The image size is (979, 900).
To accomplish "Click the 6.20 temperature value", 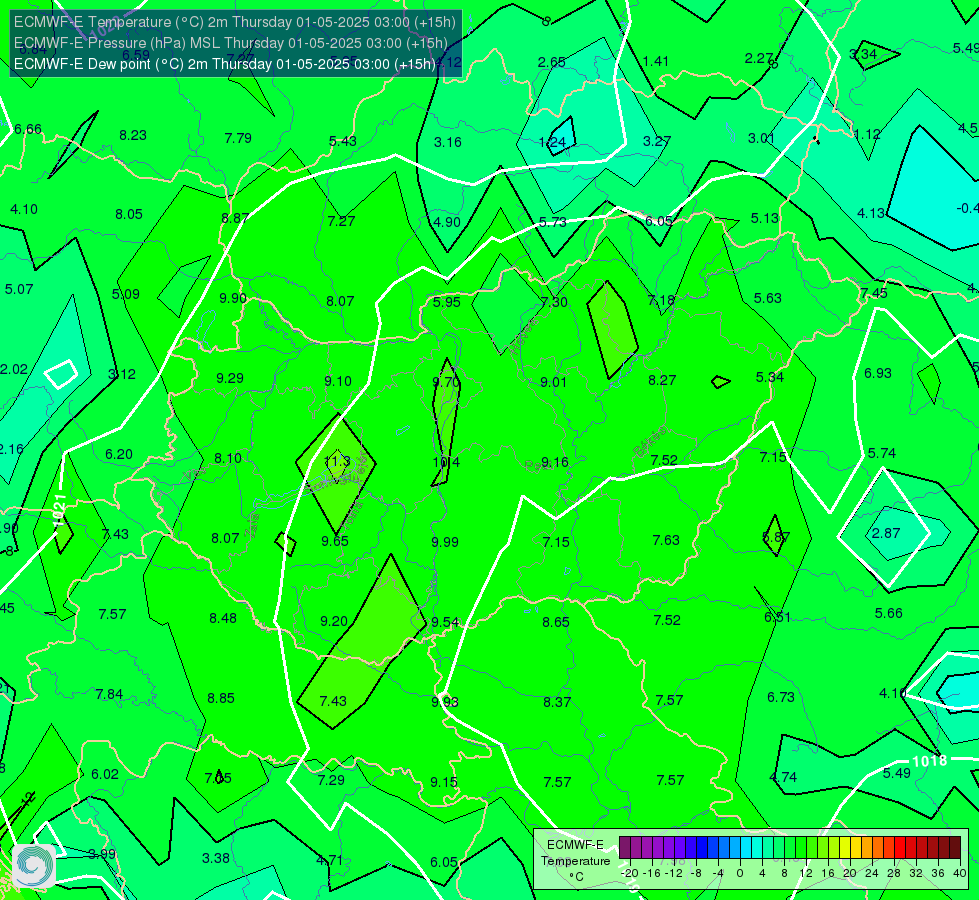I will [119, 455].
